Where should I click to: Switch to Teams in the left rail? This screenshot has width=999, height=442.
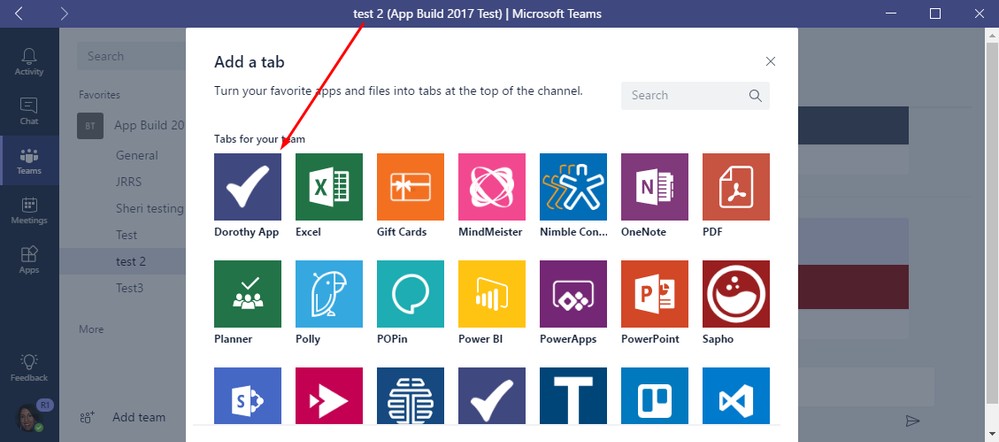[x=29, y=160]
